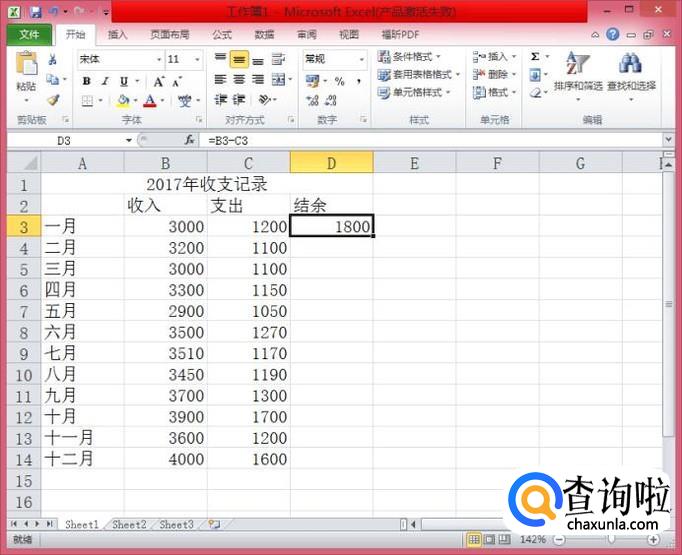Screen dimensions: 682x555
Task: Click the increase indent icon
Action: [x=239, y=100]
